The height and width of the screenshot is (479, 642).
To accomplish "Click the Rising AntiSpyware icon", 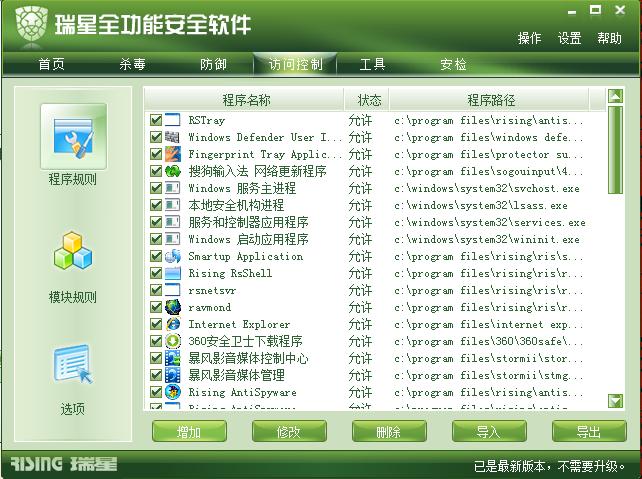I will (173, 392).
